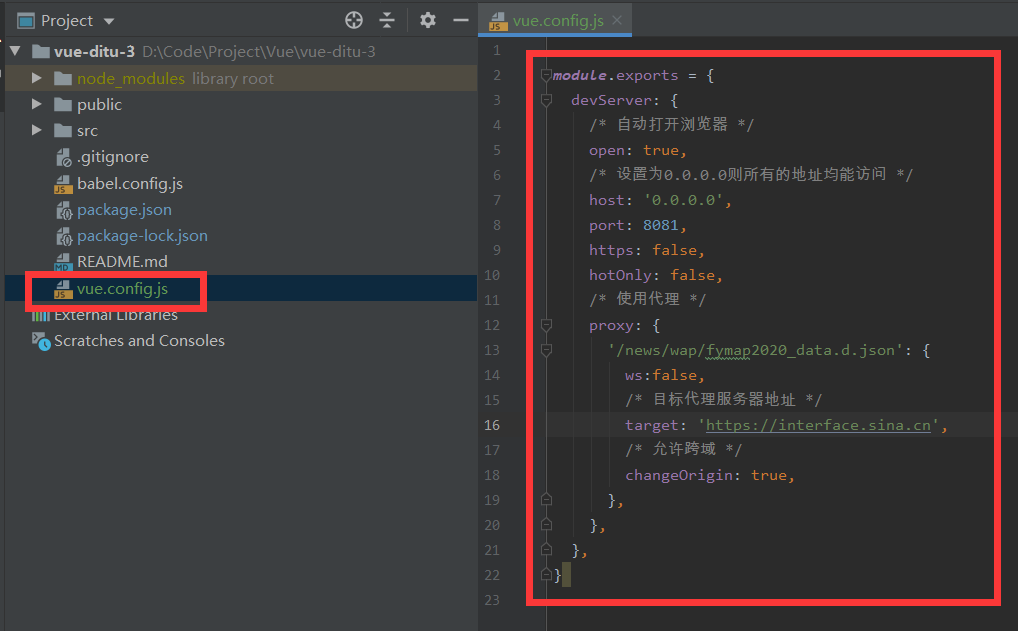Click the package.json file icon
This screenshot has height=631, width=1018.
coord(64,210)
